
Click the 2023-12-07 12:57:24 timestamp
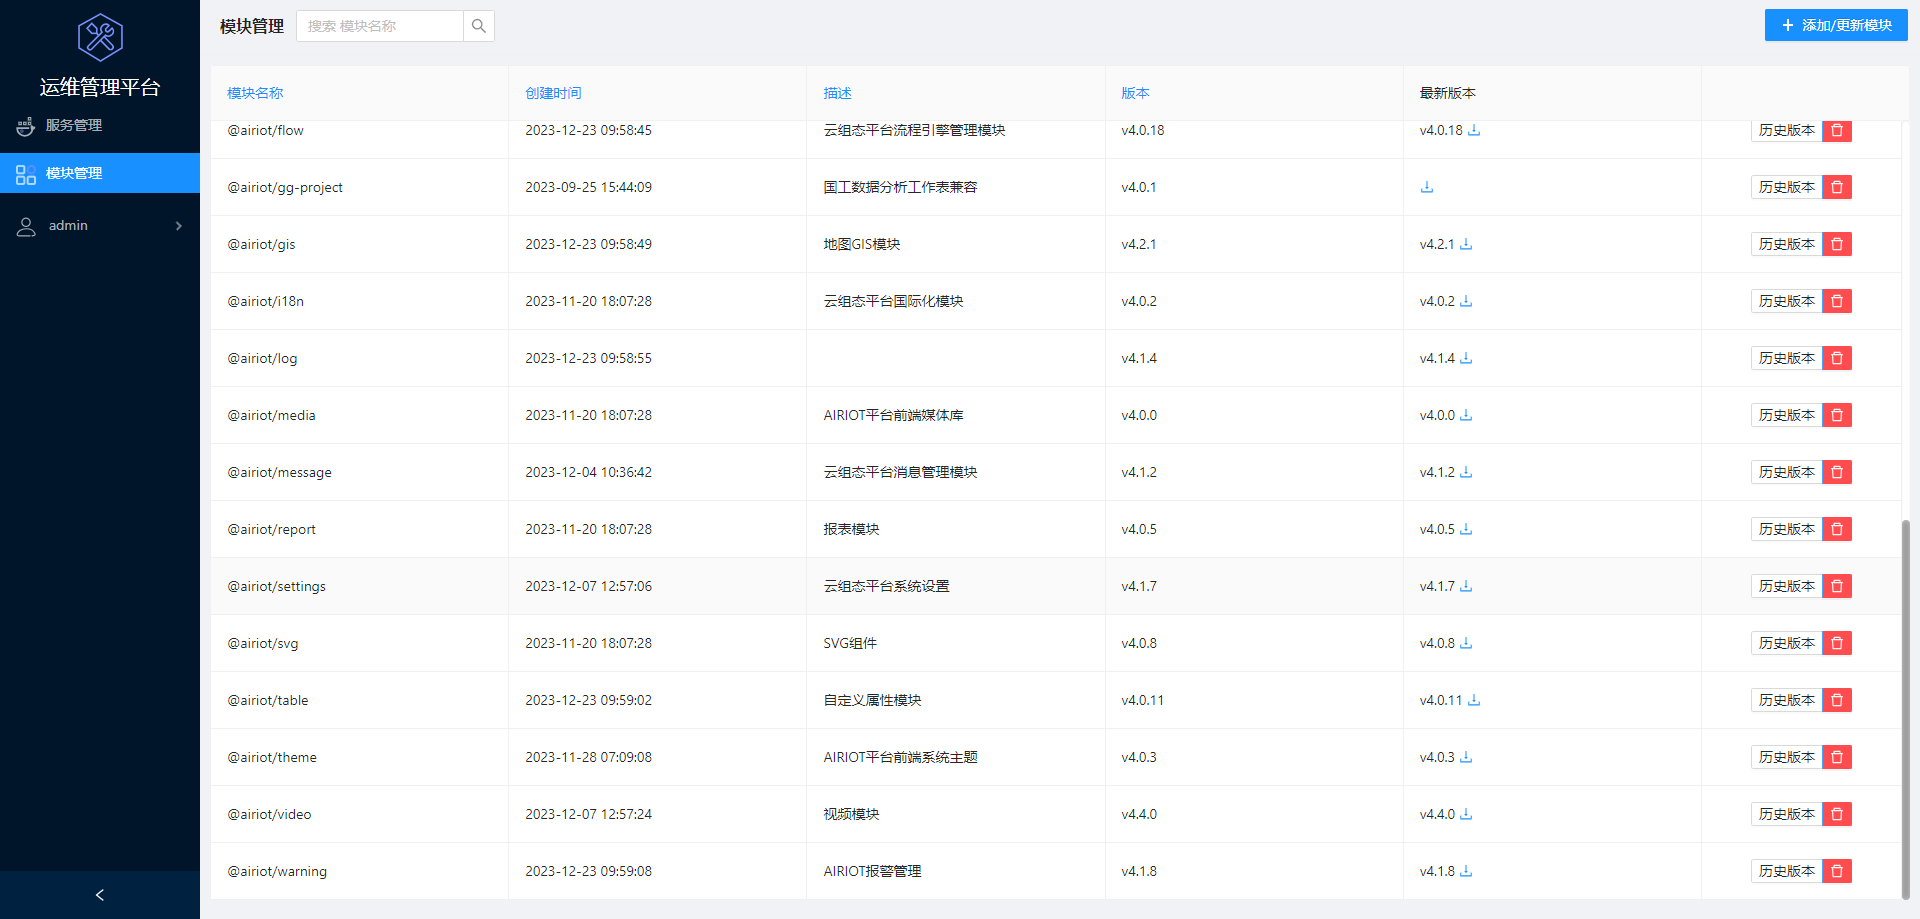pos(589,814)
